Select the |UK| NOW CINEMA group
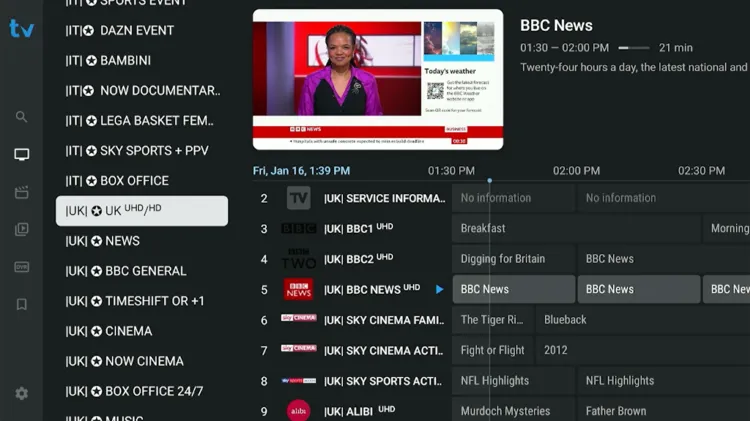The image size is (750, 421). [142, 362]
